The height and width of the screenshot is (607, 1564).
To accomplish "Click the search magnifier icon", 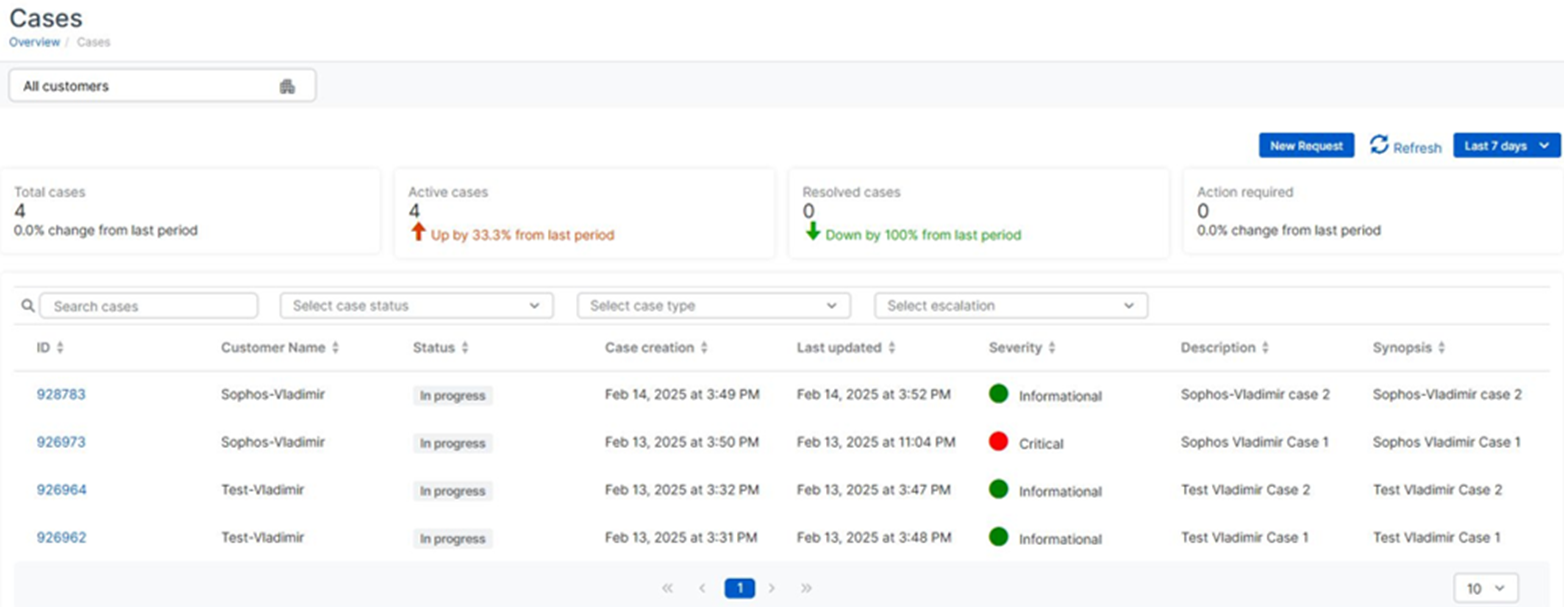I will click(28, 306).
